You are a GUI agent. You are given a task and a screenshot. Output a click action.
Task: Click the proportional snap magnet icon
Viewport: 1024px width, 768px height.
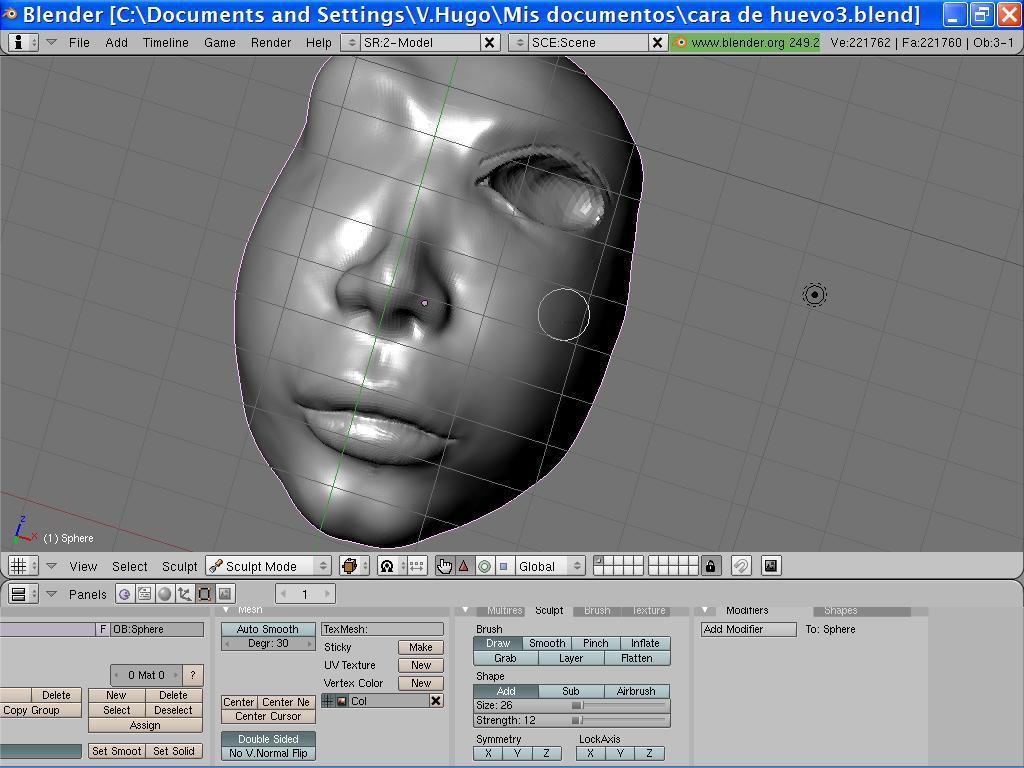[741, 566]
